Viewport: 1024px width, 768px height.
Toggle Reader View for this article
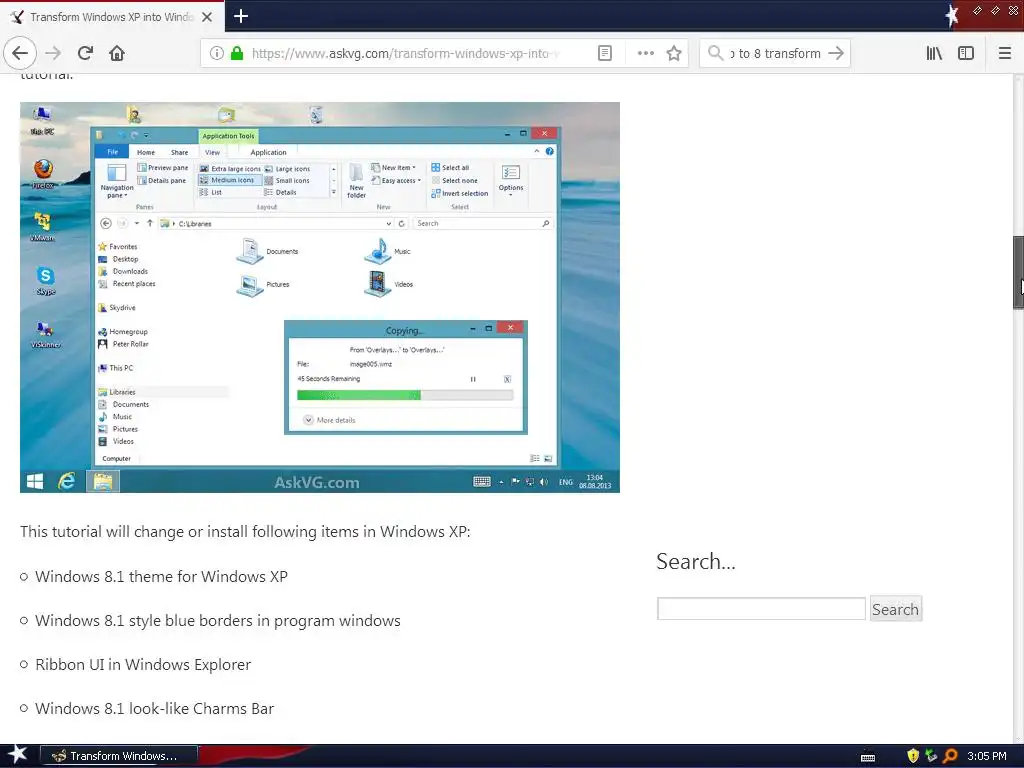tap(605, 53)
